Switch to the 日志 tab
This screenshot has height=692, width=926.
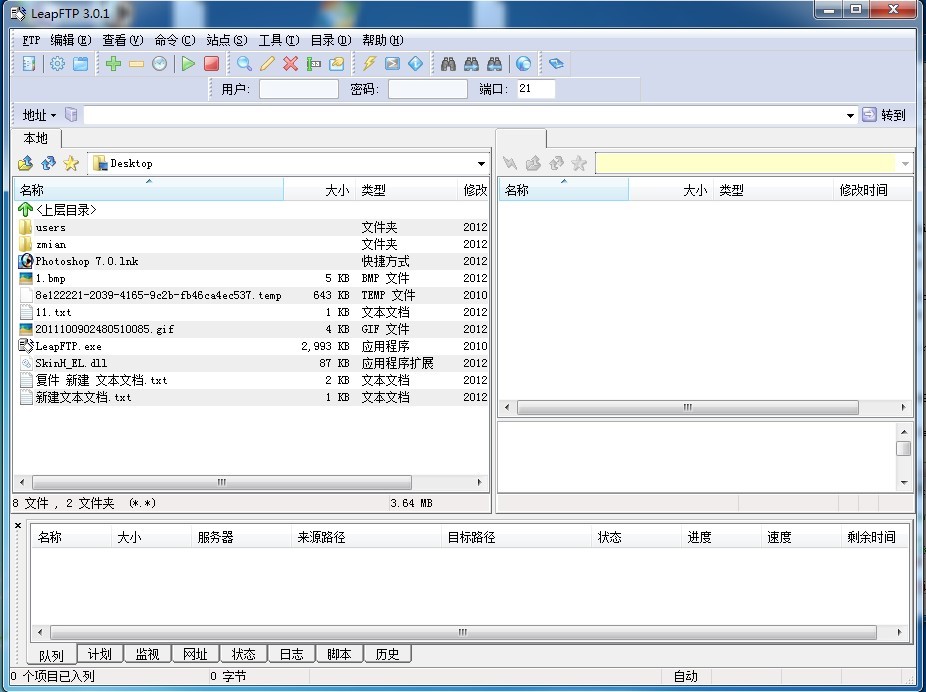(x=291, y=654)
